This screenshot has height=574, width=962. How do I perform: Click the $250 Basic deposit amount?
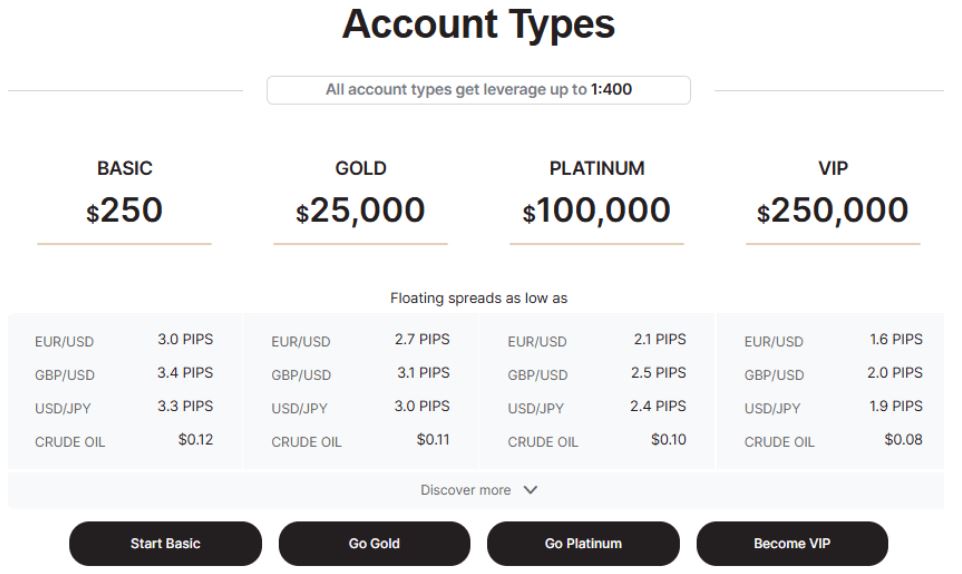[x=124, y=211]
